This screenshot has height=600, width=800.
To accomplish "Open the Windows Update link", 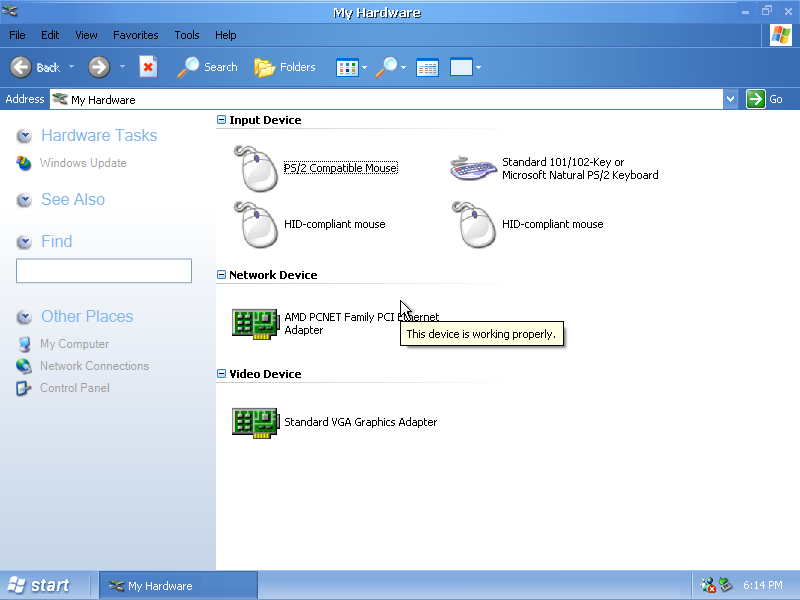I will tap(83, 163).
